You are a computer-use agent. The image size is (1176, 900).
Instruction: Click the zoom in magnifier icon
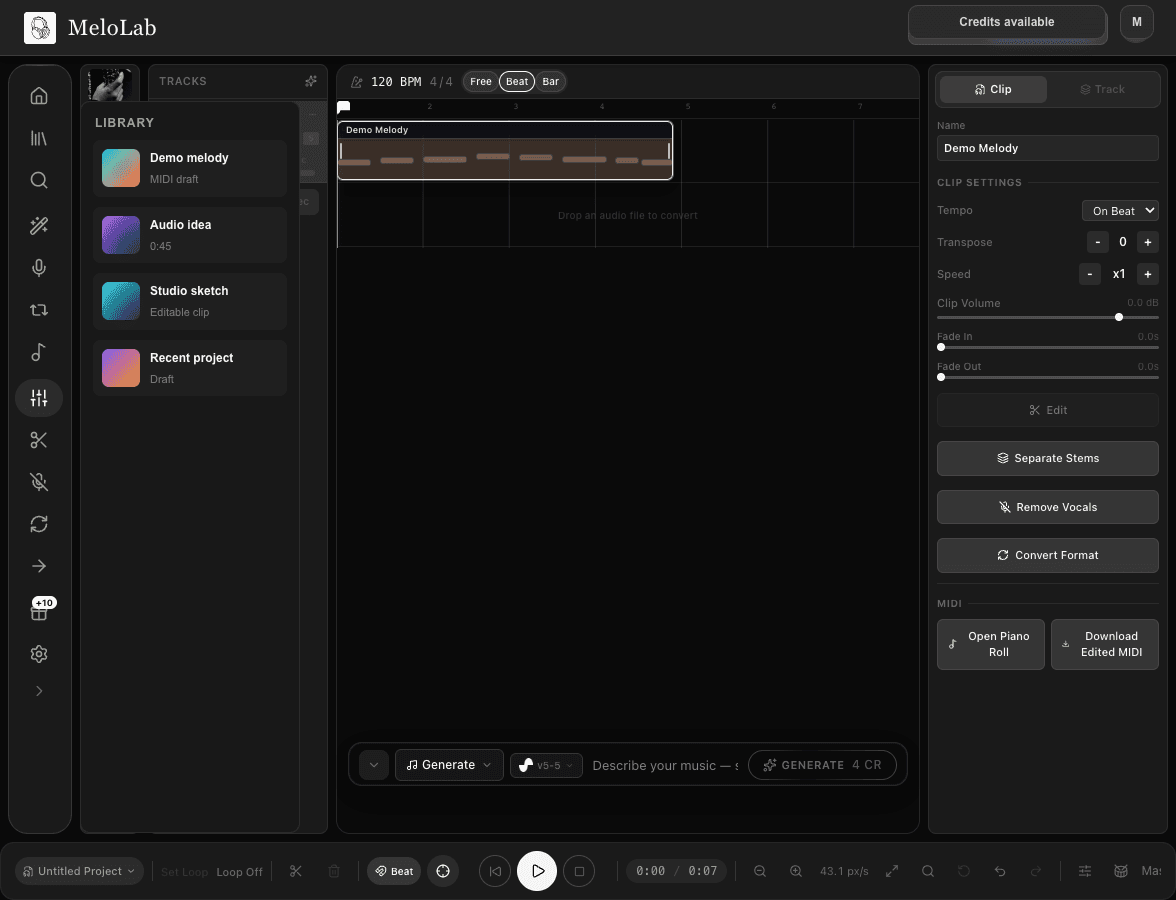point(796,871)
